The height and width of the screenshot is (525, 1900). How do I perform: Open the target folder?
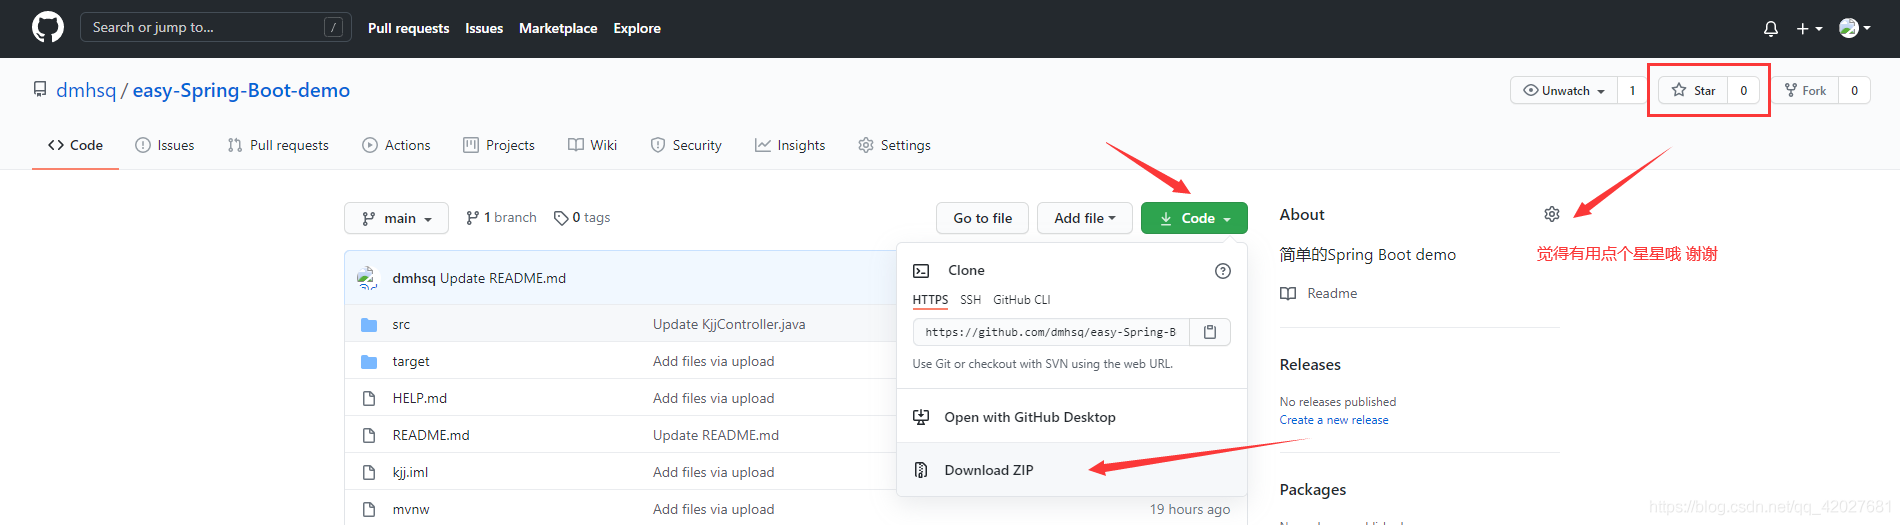pos(411,361)
